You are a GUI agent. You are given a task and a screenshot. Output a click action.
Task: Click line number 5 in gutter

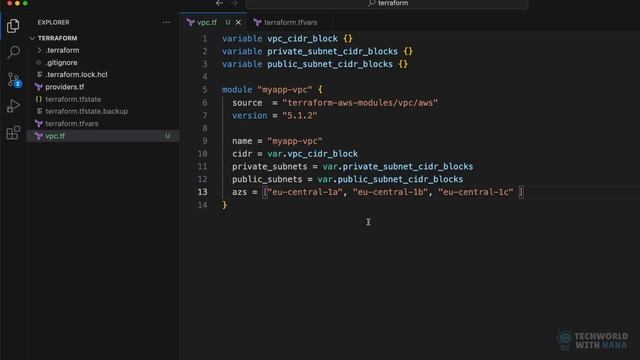coord(204,90)
